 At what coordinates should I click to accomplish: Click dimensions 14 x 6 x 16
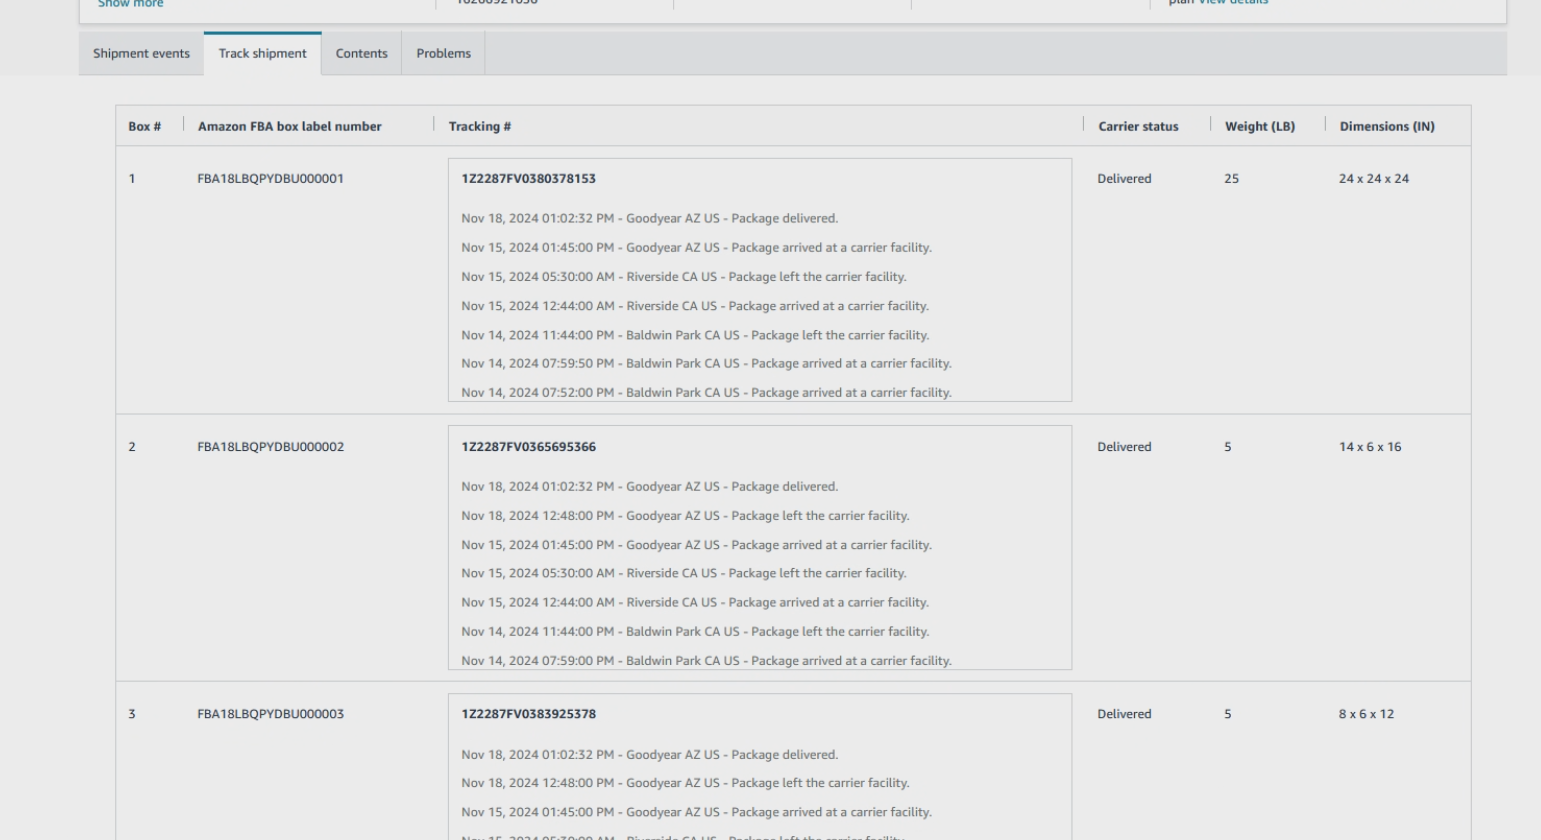click(1370, 447)
